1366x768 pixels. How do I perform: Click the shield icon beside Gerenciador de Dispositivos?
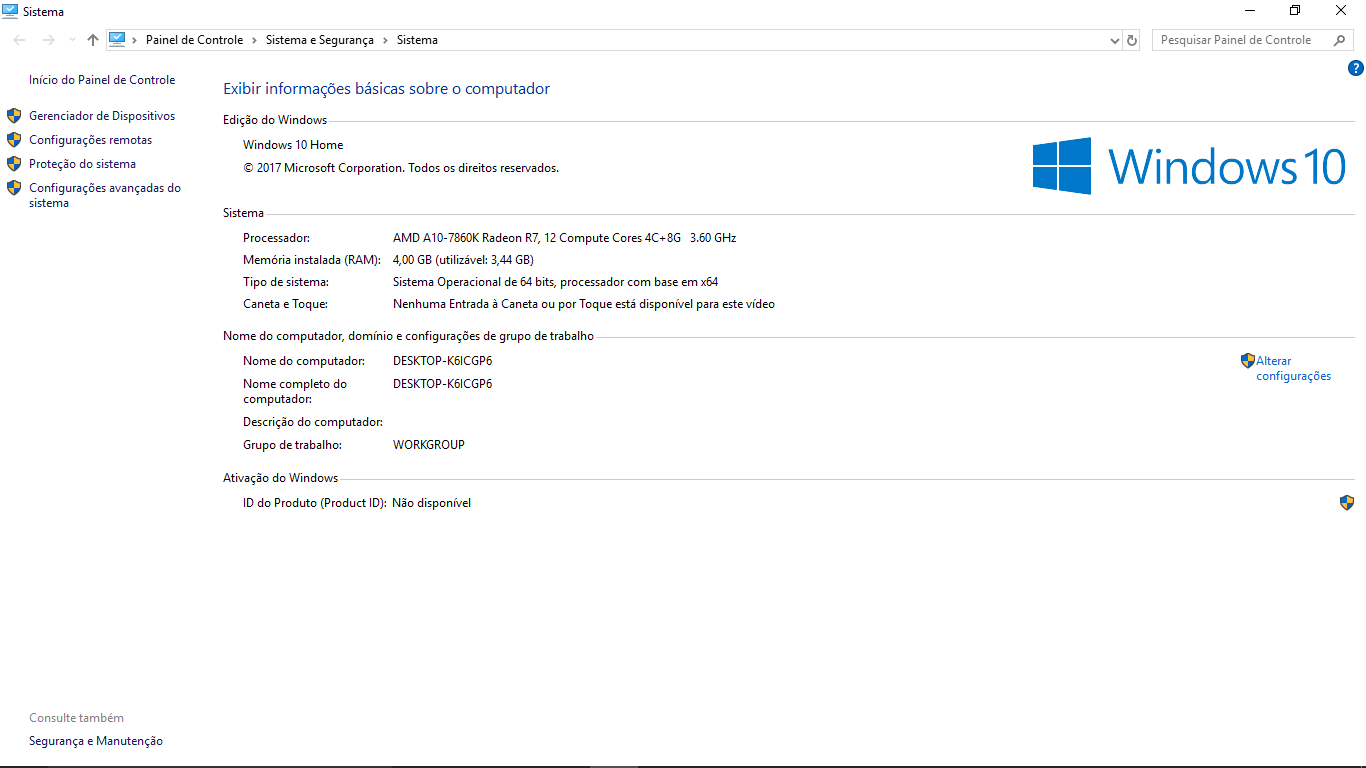coord(14,116)
